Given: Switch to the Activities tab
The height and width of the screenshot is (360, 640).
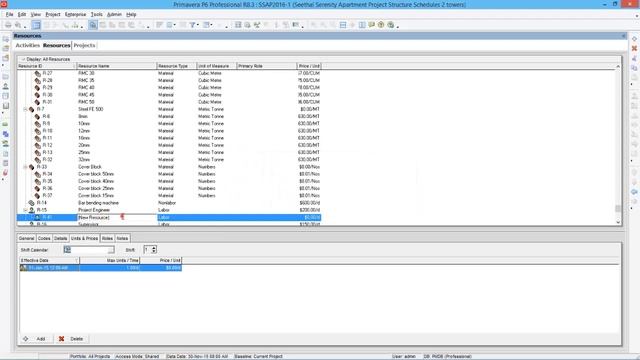Looking at the screenshot, I should pos(27,45).
